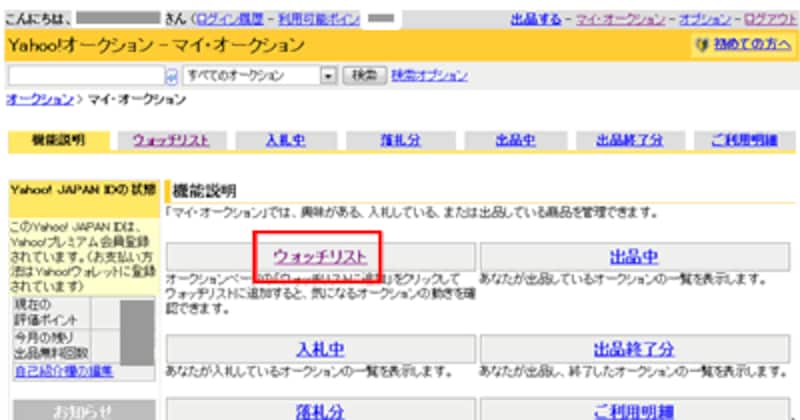Open 出品中 link in the feature list
Screen dimensions: 800x420
tap(634, 257)
